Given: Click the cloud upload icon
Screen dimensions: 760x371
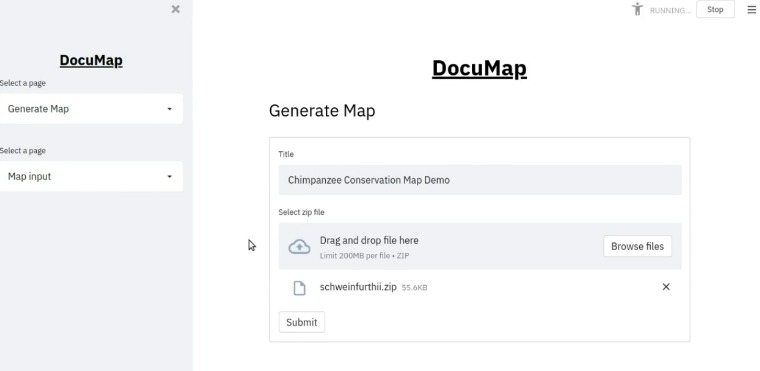Looking at the screenshot, I should [x=300, y=247].
